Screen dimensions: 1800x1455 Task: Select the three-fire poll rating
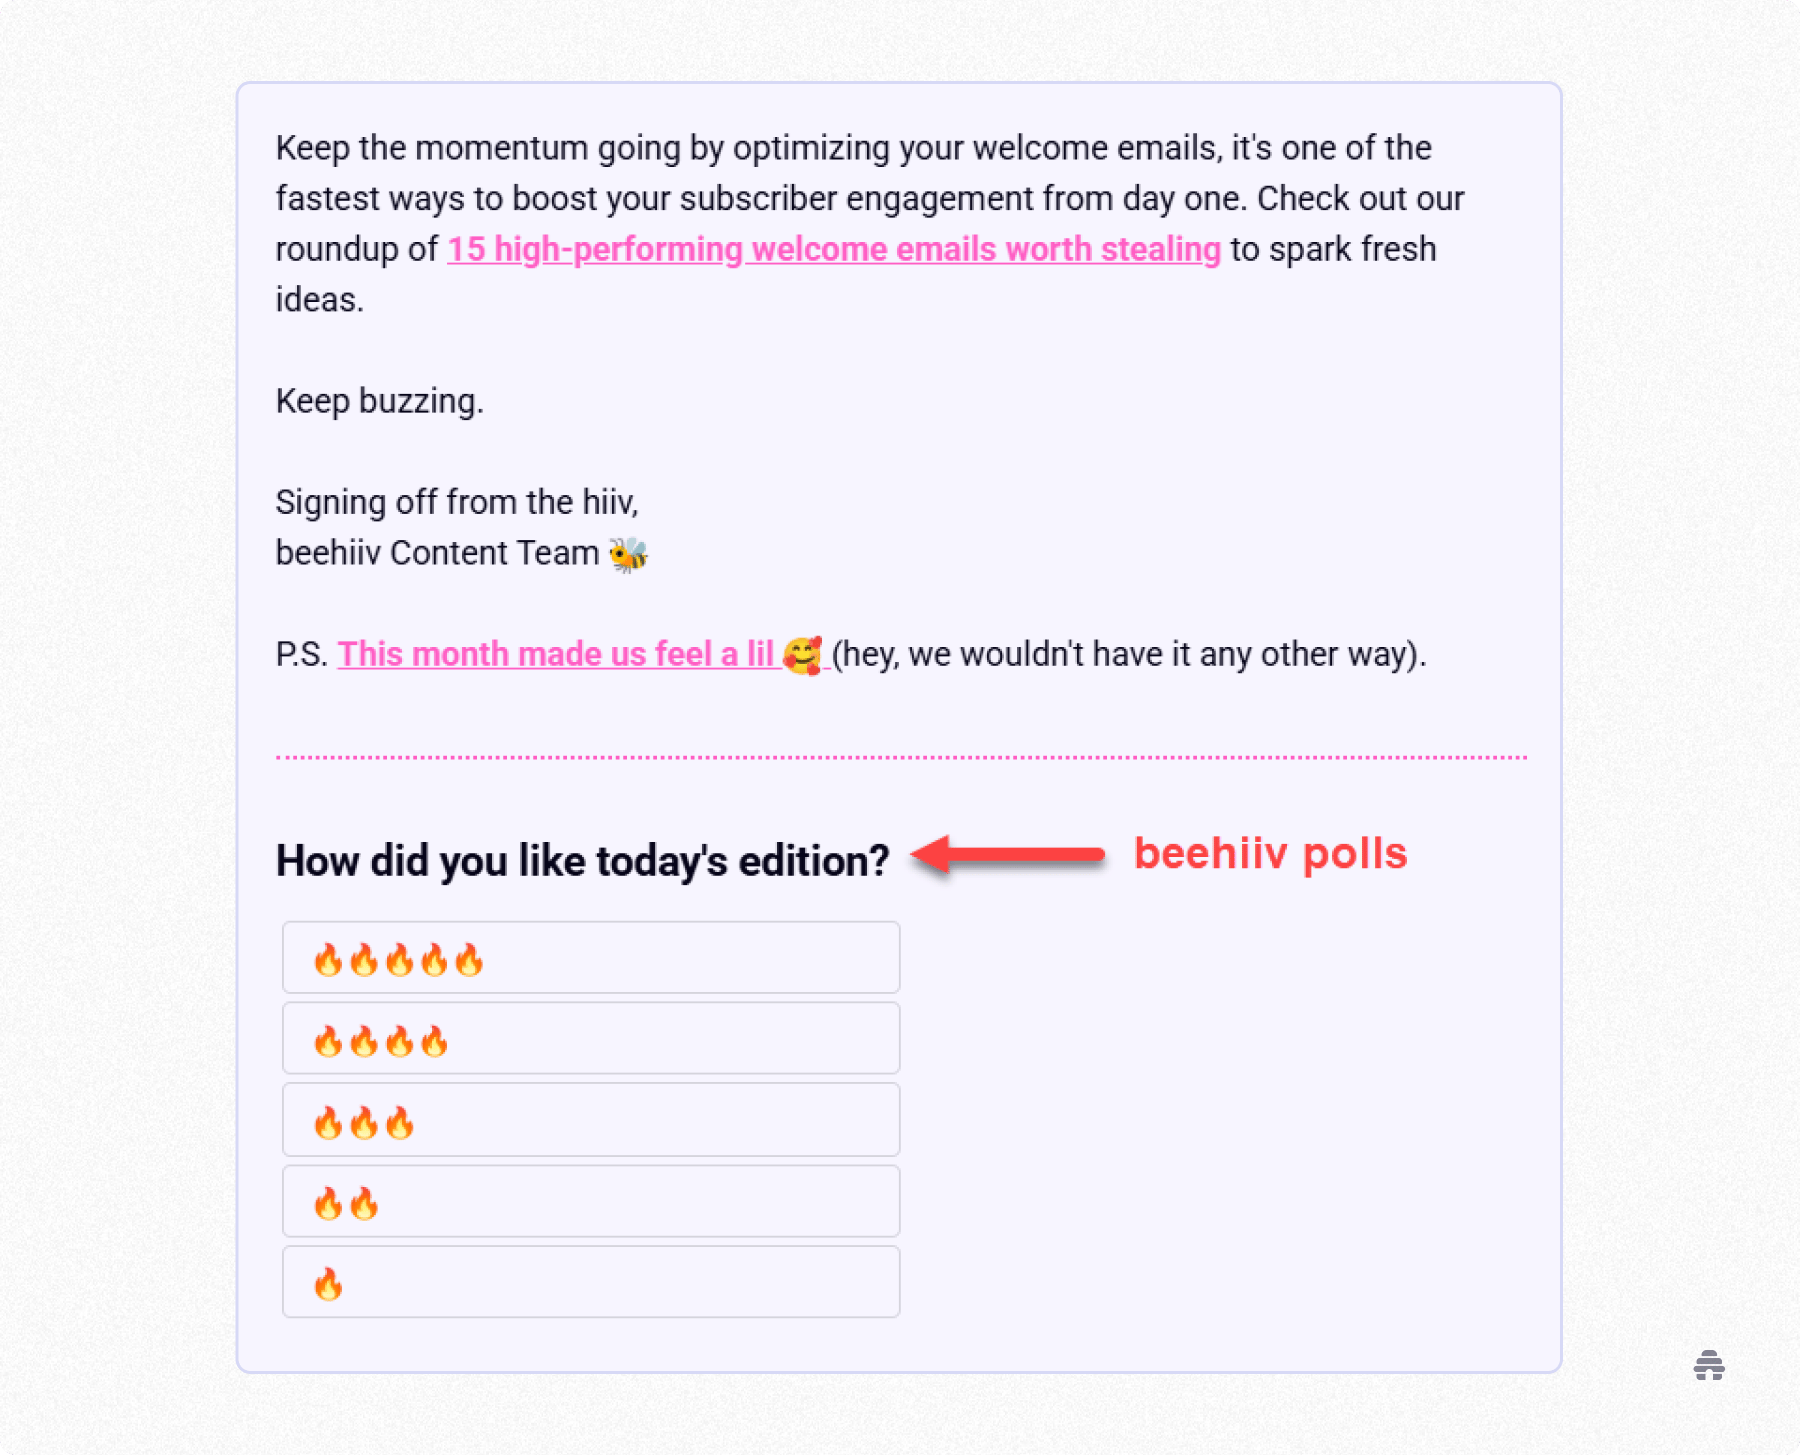pyautogui.click(x=590, y=1120)
